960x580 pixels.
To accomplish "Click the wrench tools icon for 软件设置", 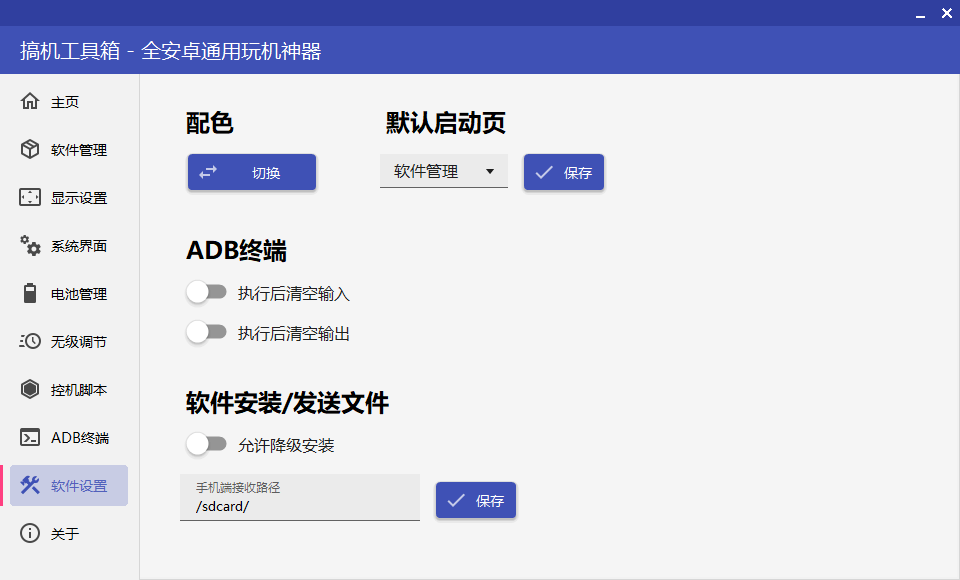I will 29,485.
